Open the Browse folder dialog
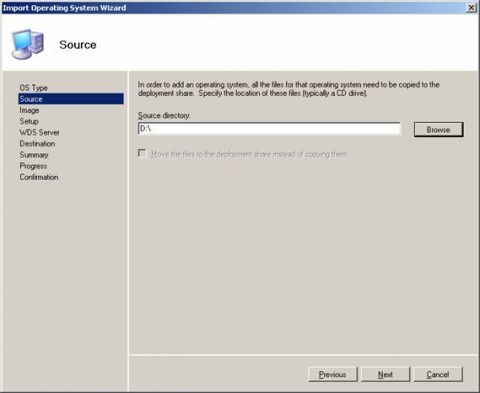 tap(438, 129)
